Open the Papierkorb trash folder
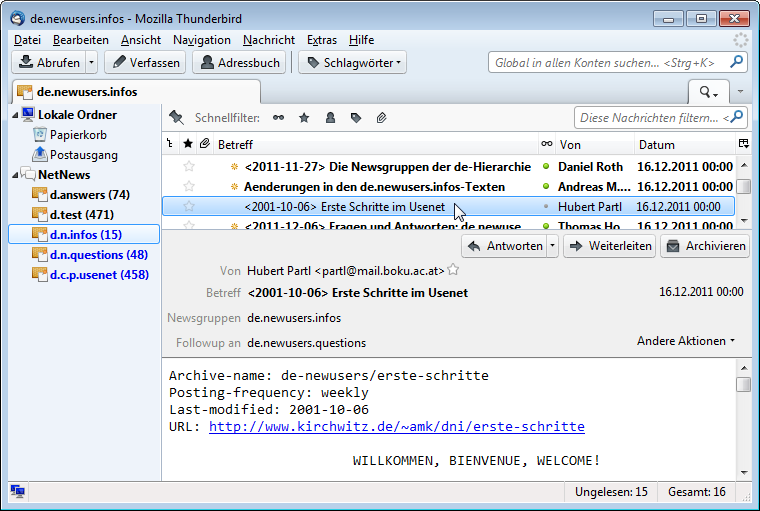Image resolution: width=760 pixels, height=511 pixels. point(78,135)
